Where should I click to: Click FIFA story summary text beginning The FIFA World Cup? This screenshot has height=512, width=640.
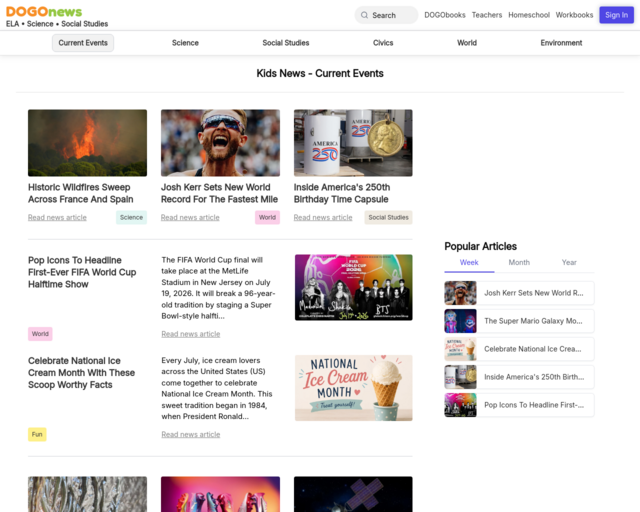(x=218, y=288)
